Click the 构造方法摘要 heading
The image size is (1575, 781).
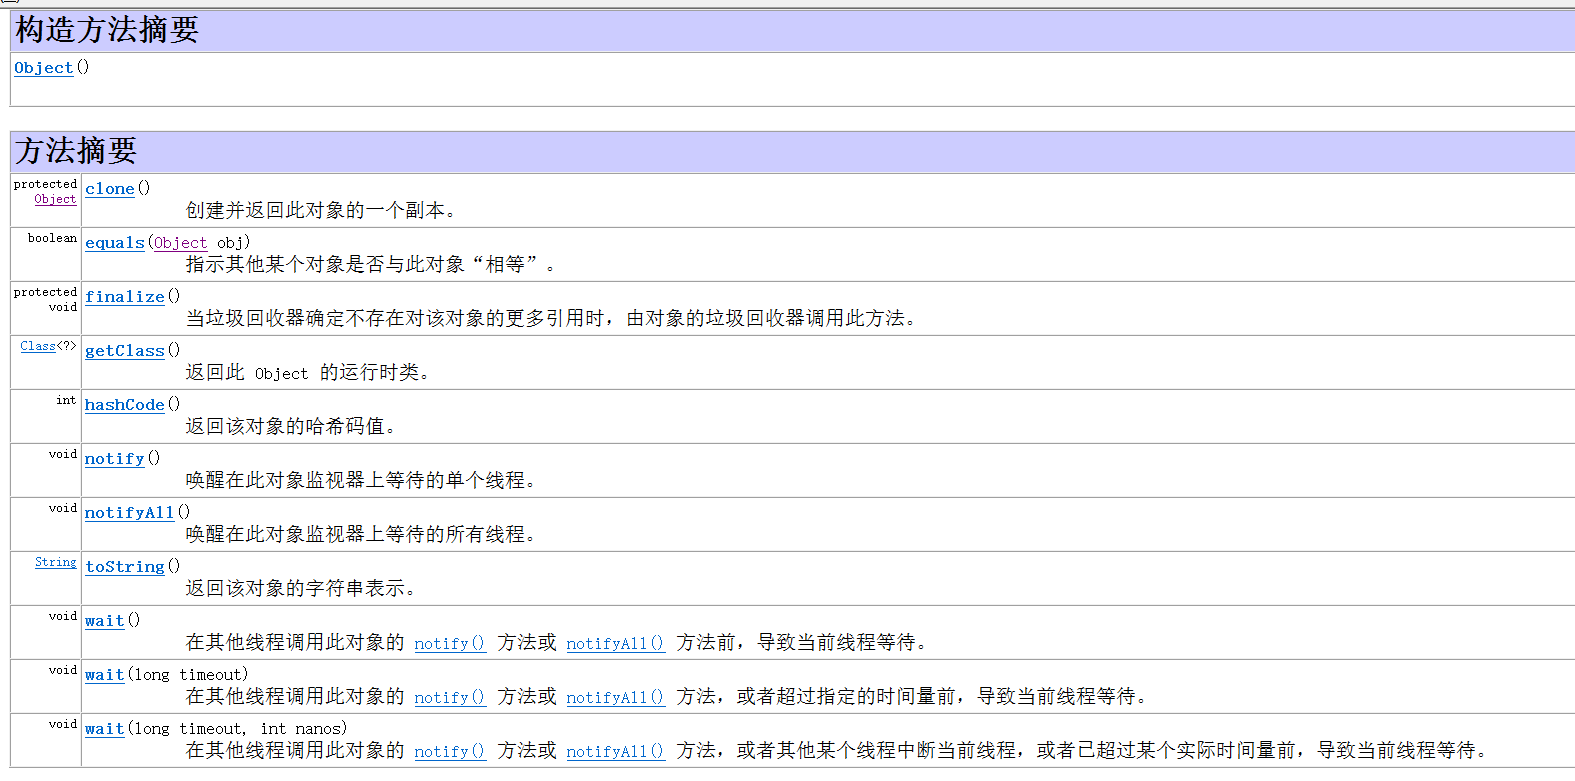pos(107,30)
